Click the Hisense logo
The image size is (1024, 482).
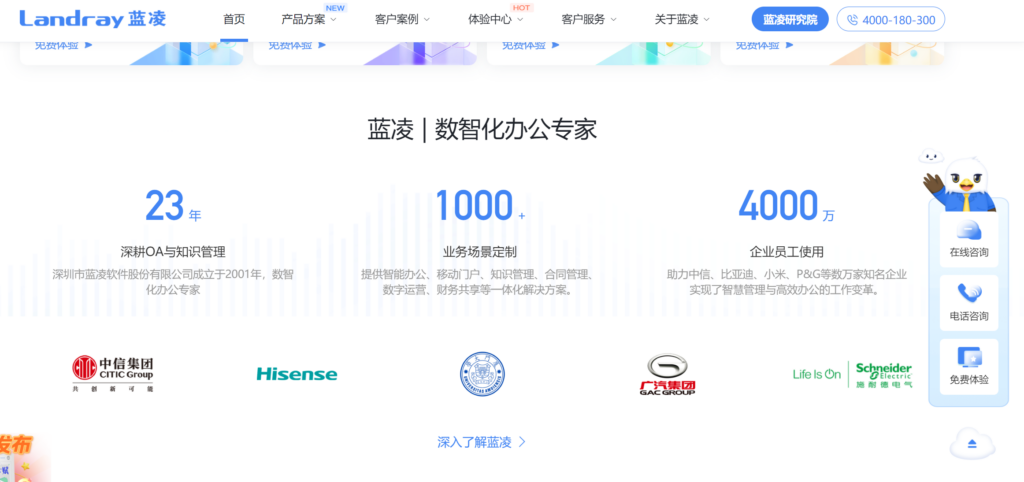(297, 374)
